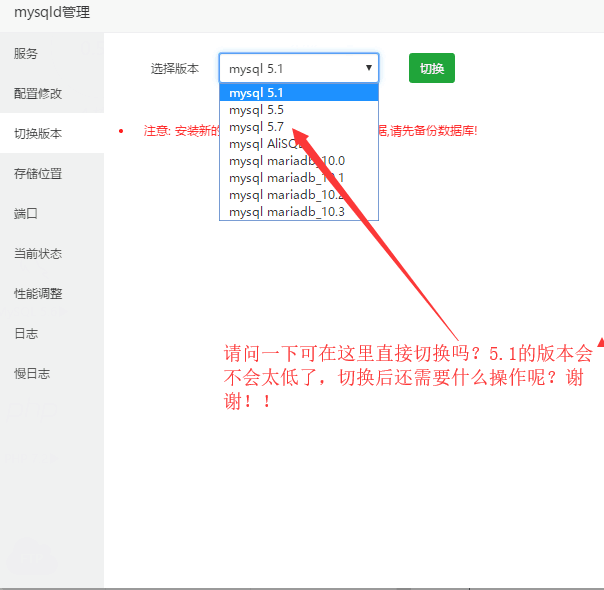This screenshot has width=604, height=590.
Task: Click the red 注意 warning message
Action: click(x=310, y=131)
